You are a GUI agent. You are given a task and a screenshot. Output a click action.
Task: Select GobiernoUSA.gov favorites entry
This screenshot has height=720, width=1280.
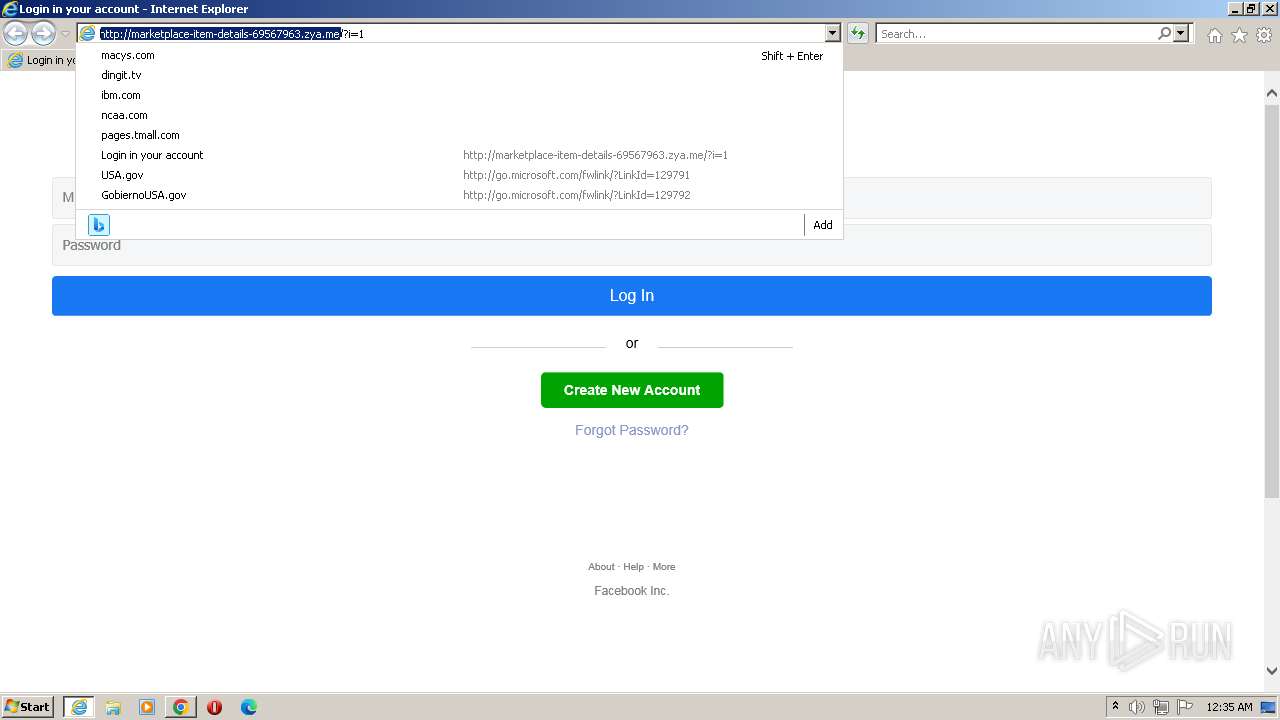pos(459,195)
